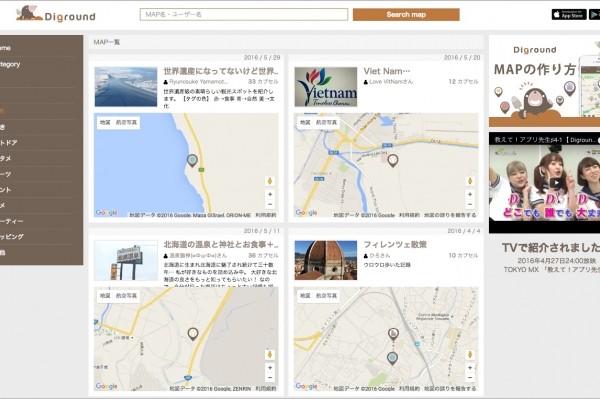Zoom out on the フィレンツェ map
600x399 pixels.
pos(470,378)
